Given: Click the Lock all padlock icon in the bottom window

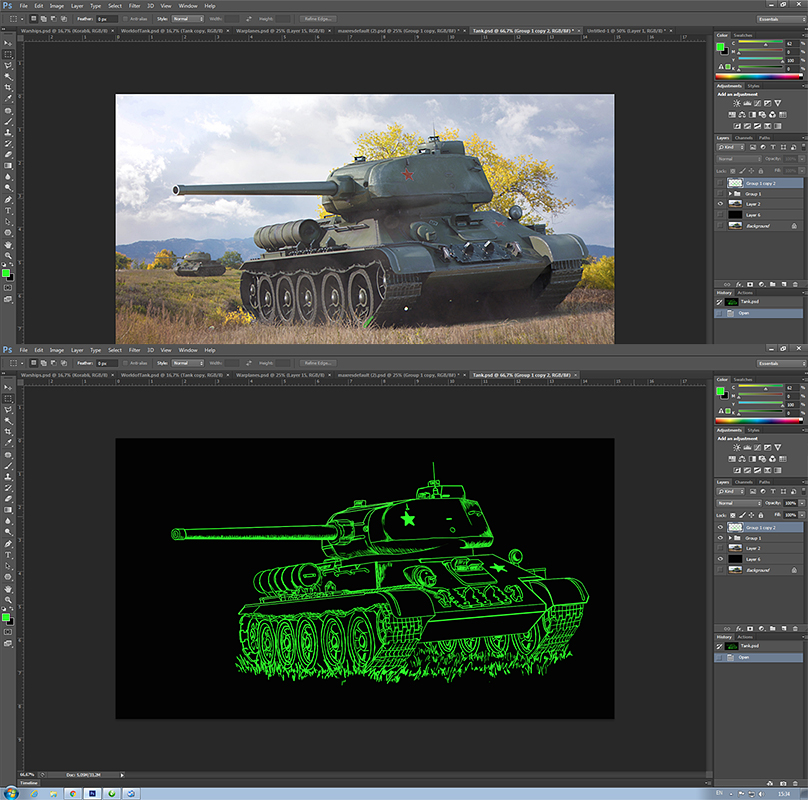Looking at the screenshot, I should [x=761, y=515].
